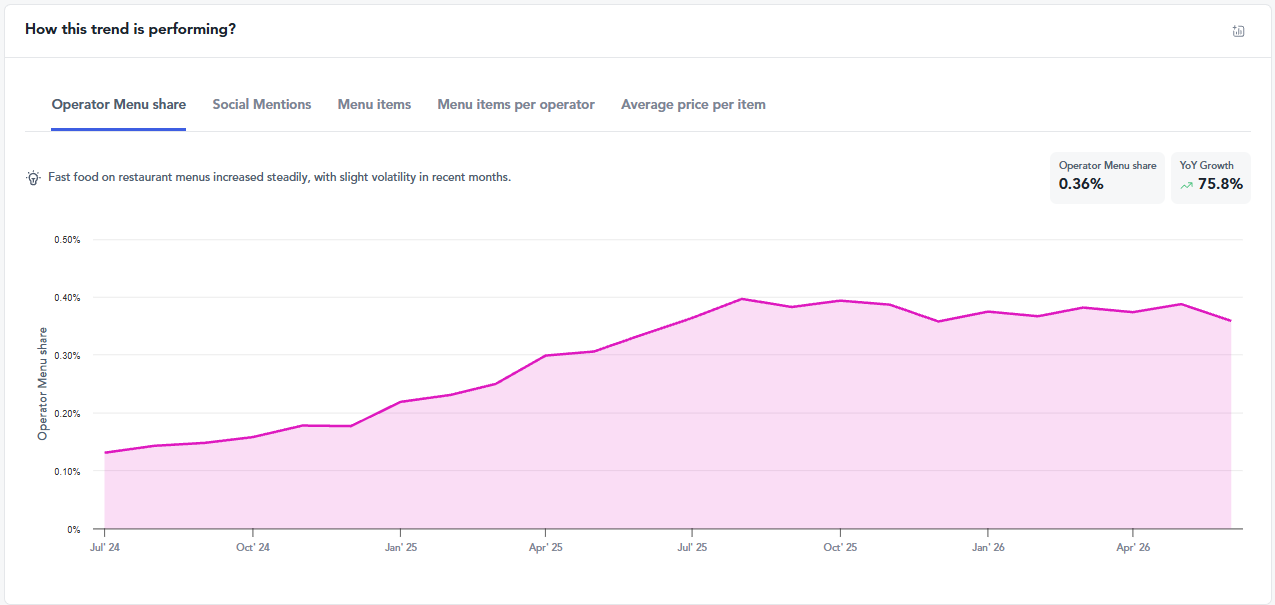Click the 0.30% y-axis label

pos(67,356)
